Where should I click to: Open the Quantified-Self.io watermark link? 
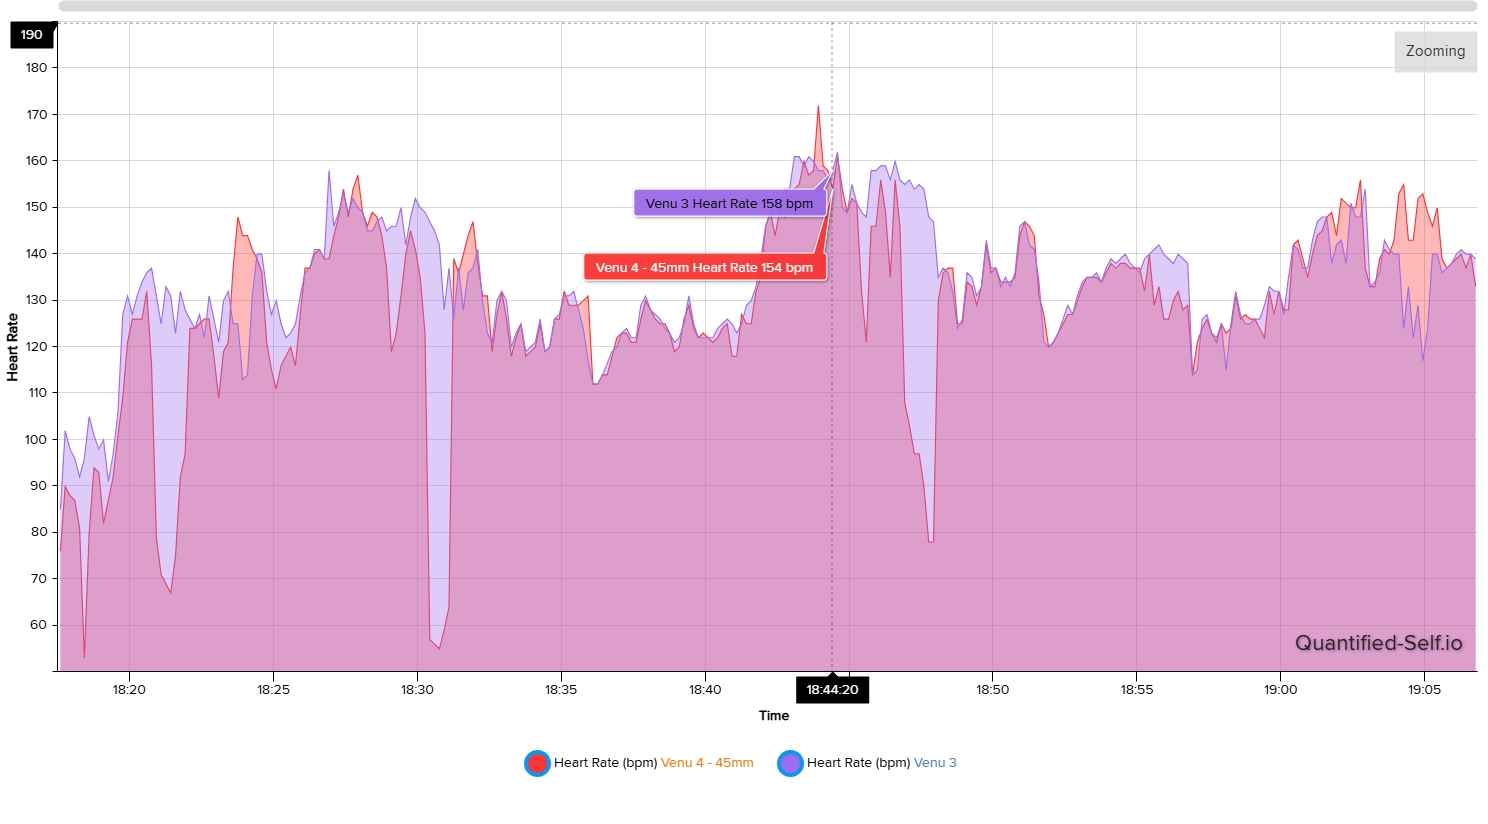(1378, 643)
